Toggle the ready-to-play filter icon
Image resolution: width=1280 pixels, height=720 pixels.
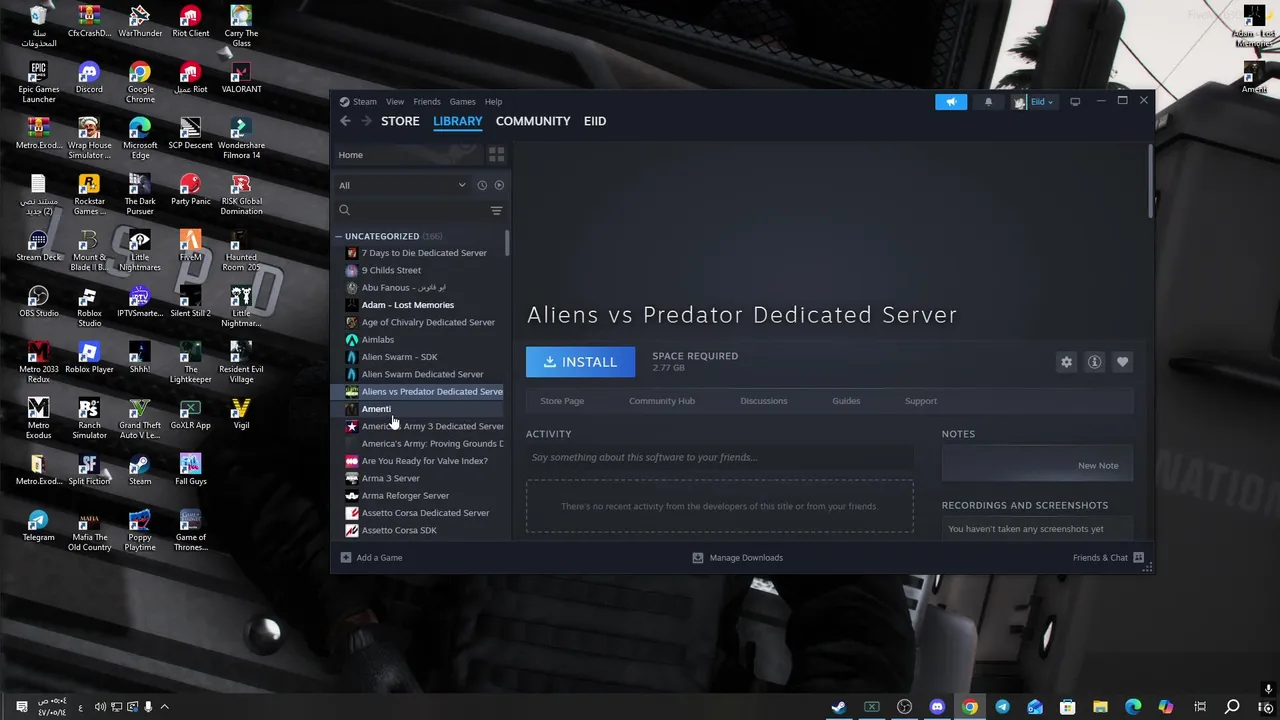tap(499, 185)
